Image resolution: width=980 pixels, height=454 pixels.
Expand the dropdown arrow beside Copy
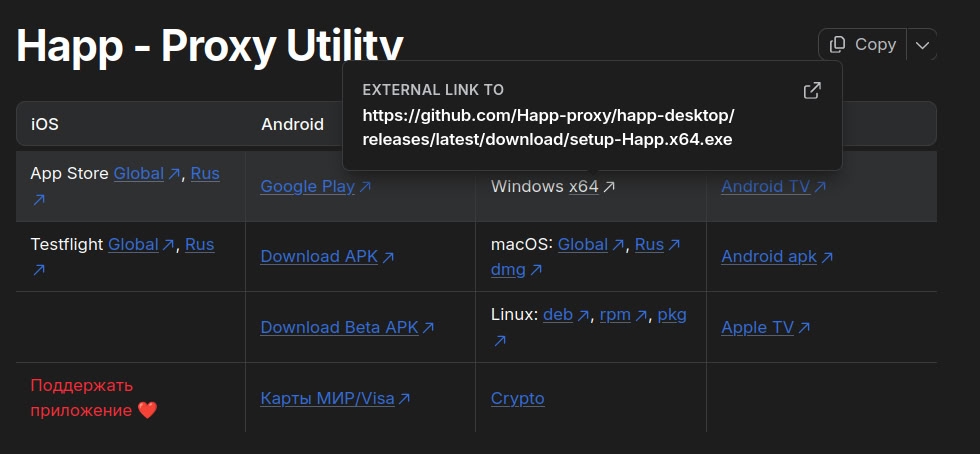[922, 45]
